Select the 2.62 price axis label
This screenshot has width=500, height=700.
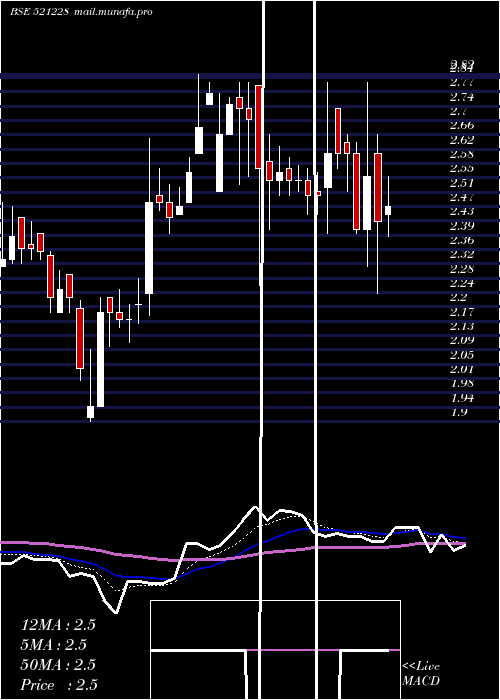pos(462,140)
